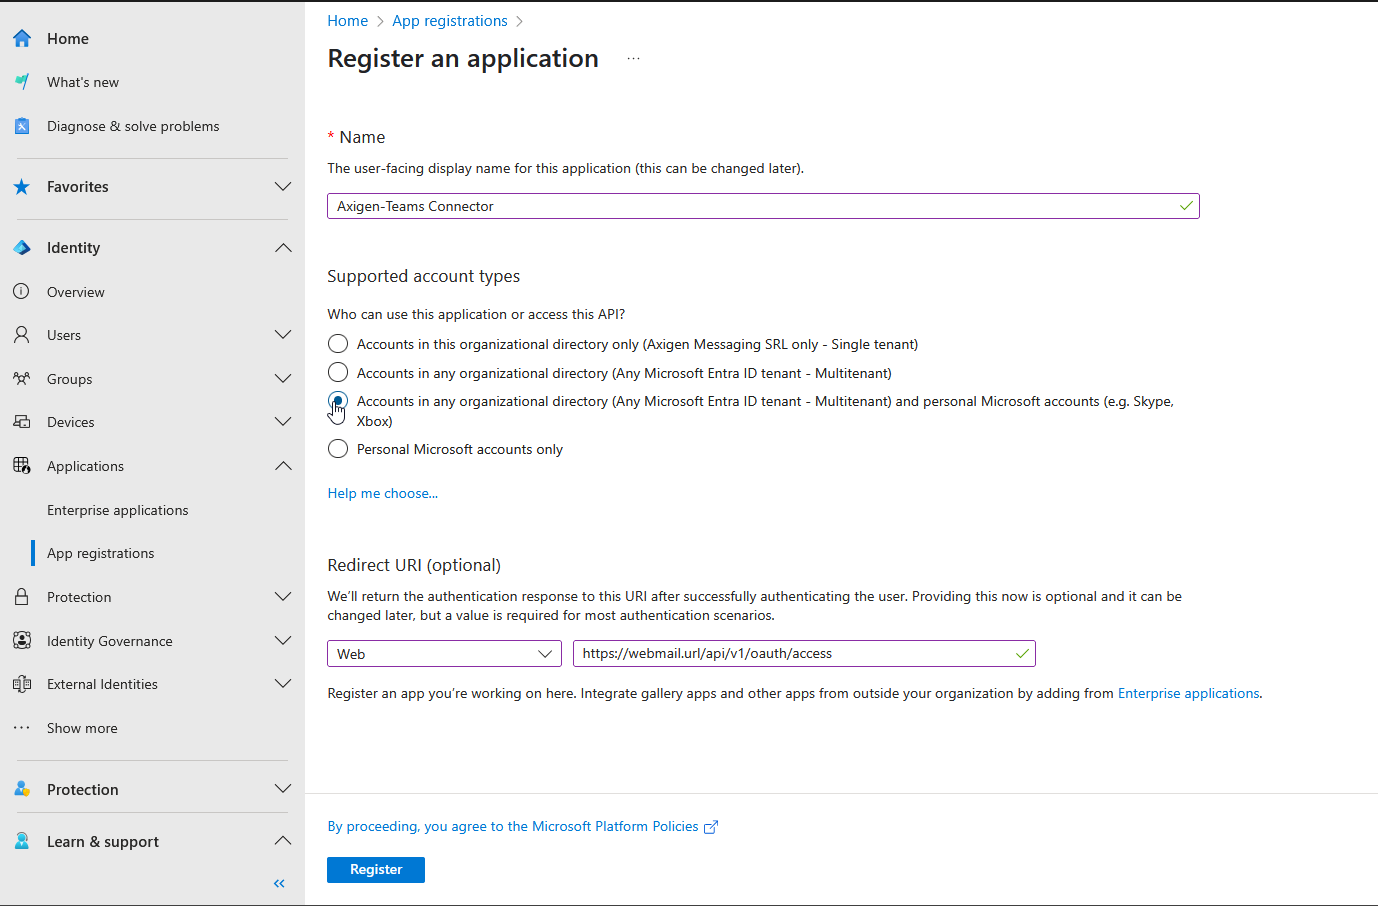Image resolution: width=1378 pixels, height=906 pixels.
Task: Click the Devices icon in sidebar
Action: [x=22, y=422]
